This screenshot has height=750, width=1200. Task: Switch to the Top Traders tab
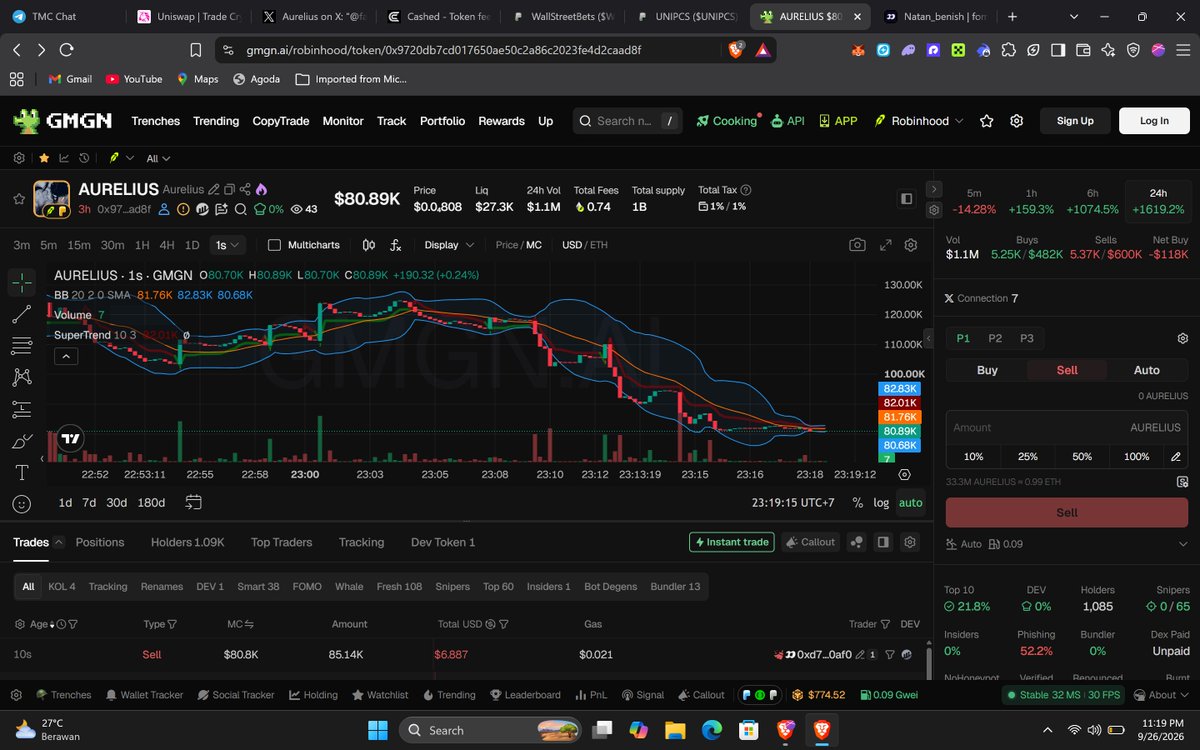[281, 542]
